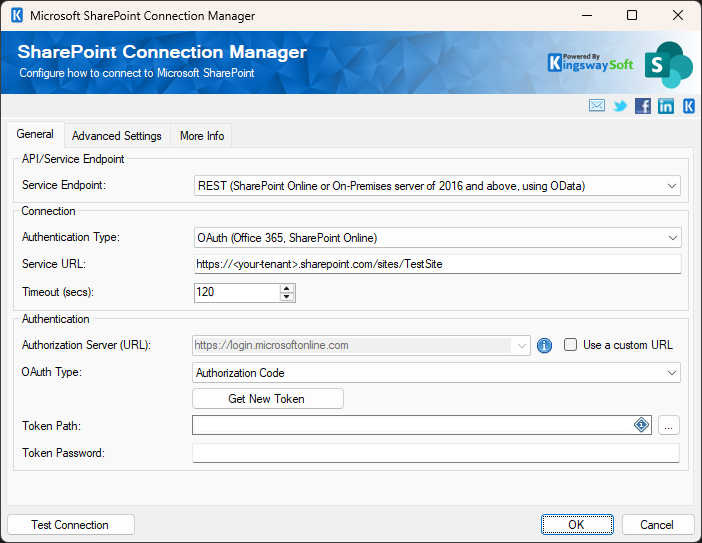Click the Get New Token button
This screenshot has height=543, width=702.
click(267, 399)
